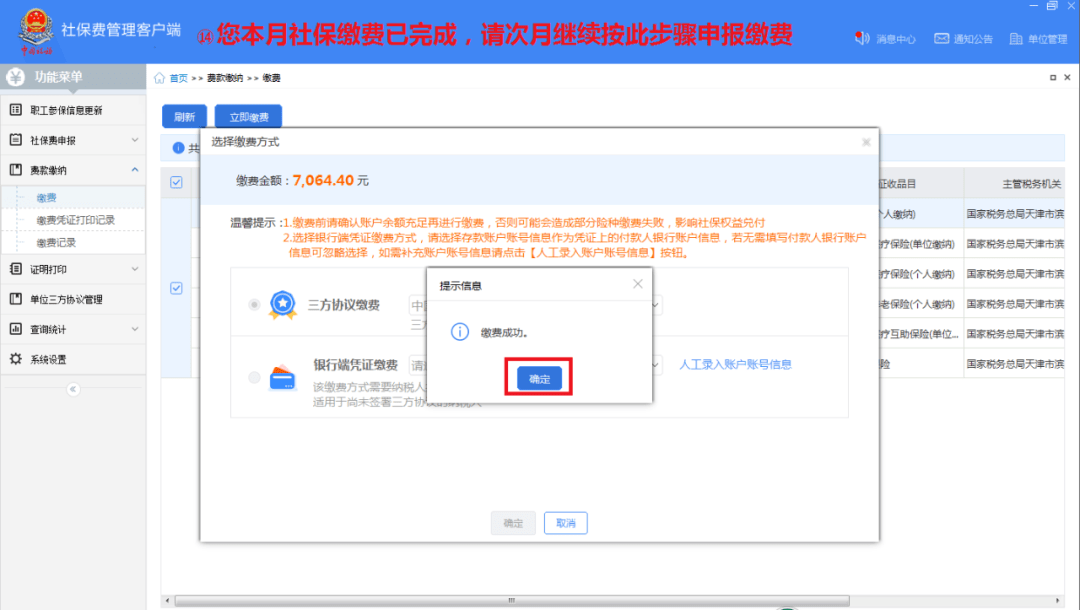Image resolution: width=1080 pixels, height=610 pixels.
Task: Select the 银行端凭证缴费 radio button
Action: (256, 377)
